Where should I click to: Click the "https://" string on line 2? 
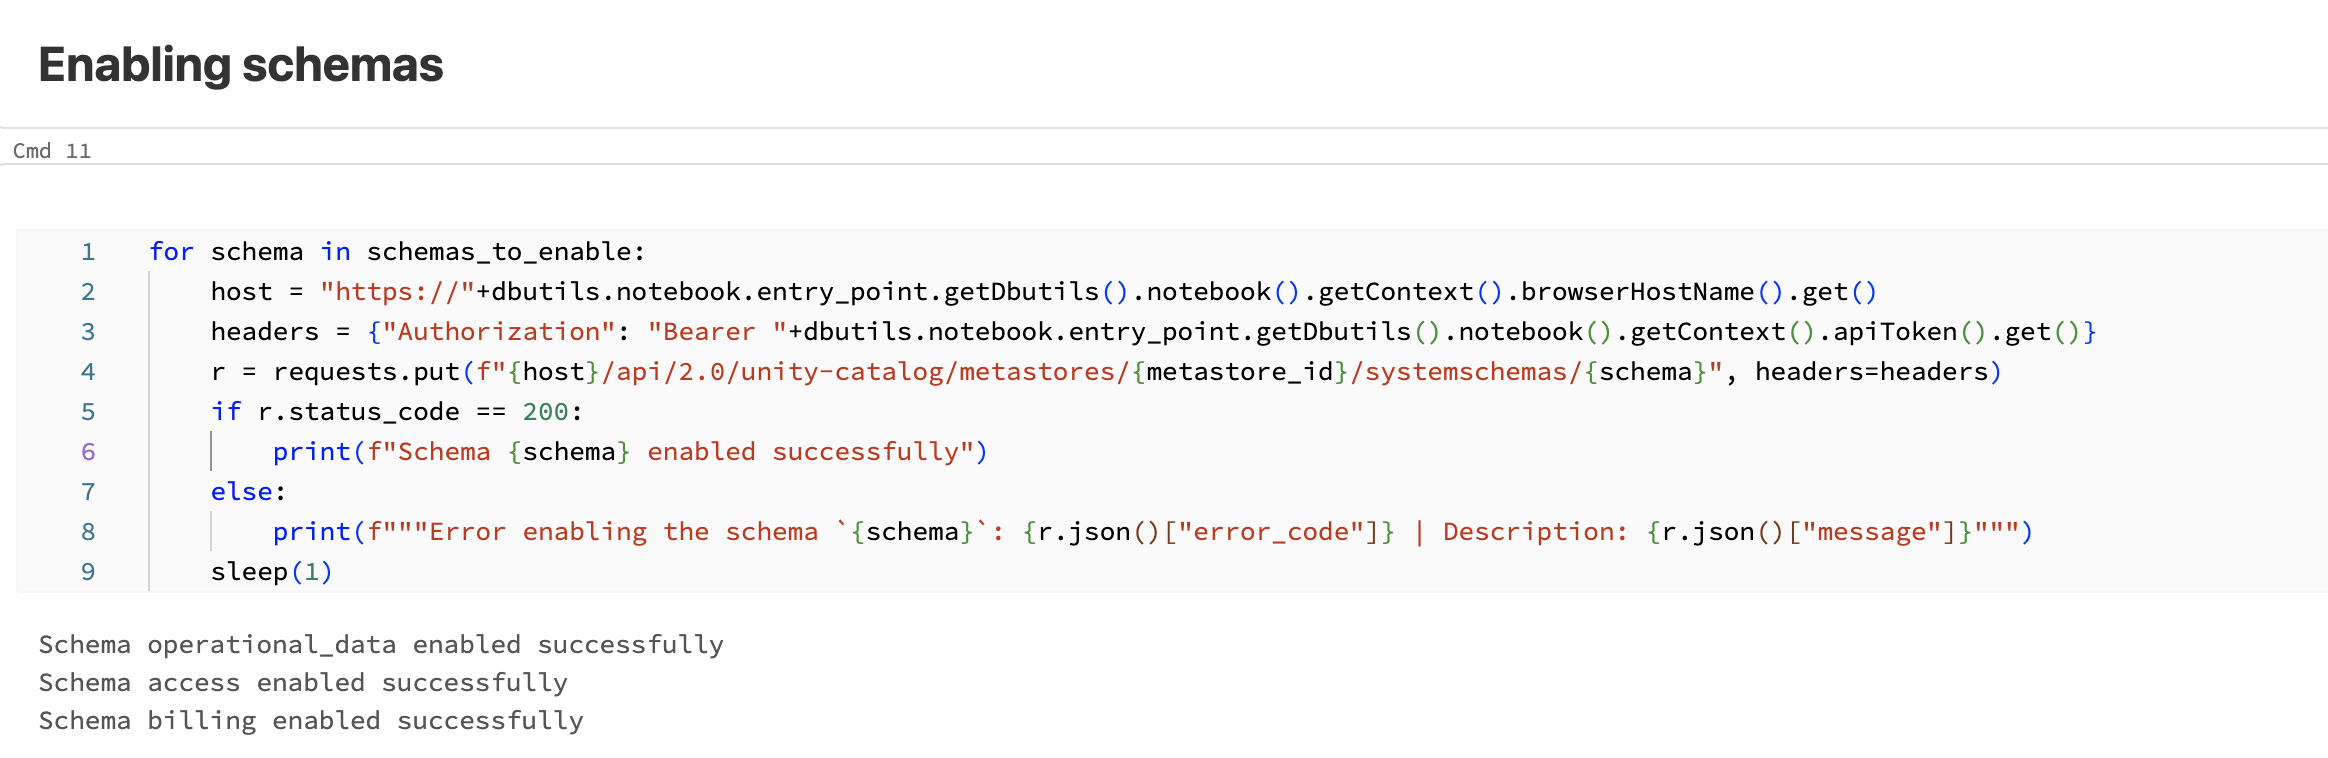point(398,292)
